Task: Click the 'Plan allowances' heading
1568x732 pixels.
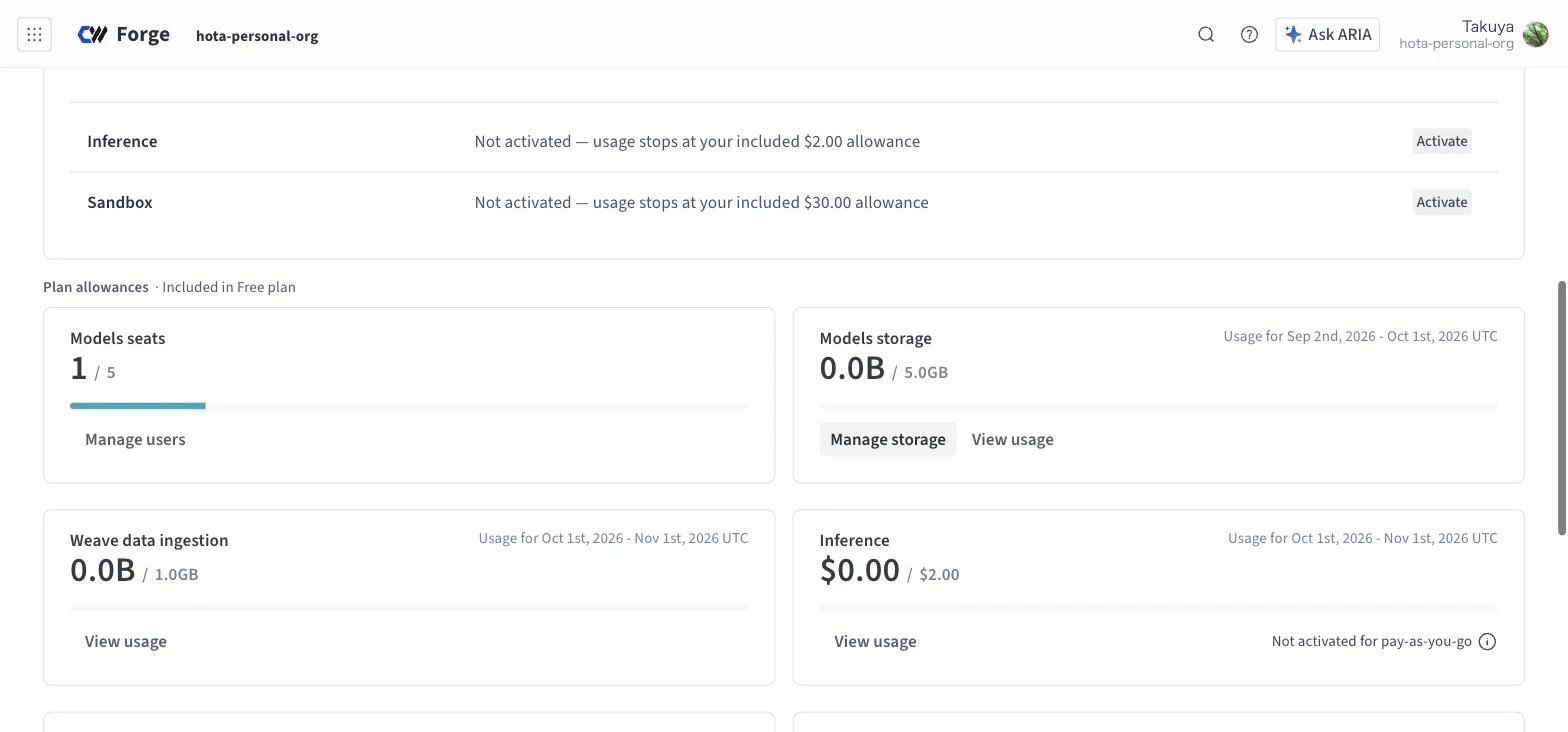Action: tap(96, 287)
